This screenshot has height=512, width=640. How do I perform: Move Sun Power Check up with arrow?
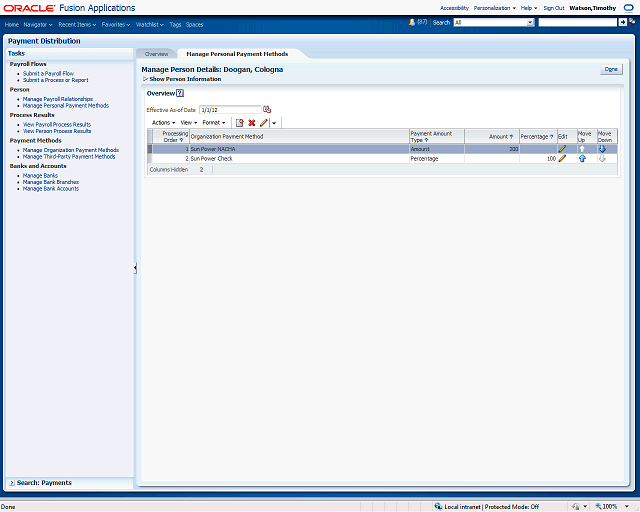tap(582, 158)
